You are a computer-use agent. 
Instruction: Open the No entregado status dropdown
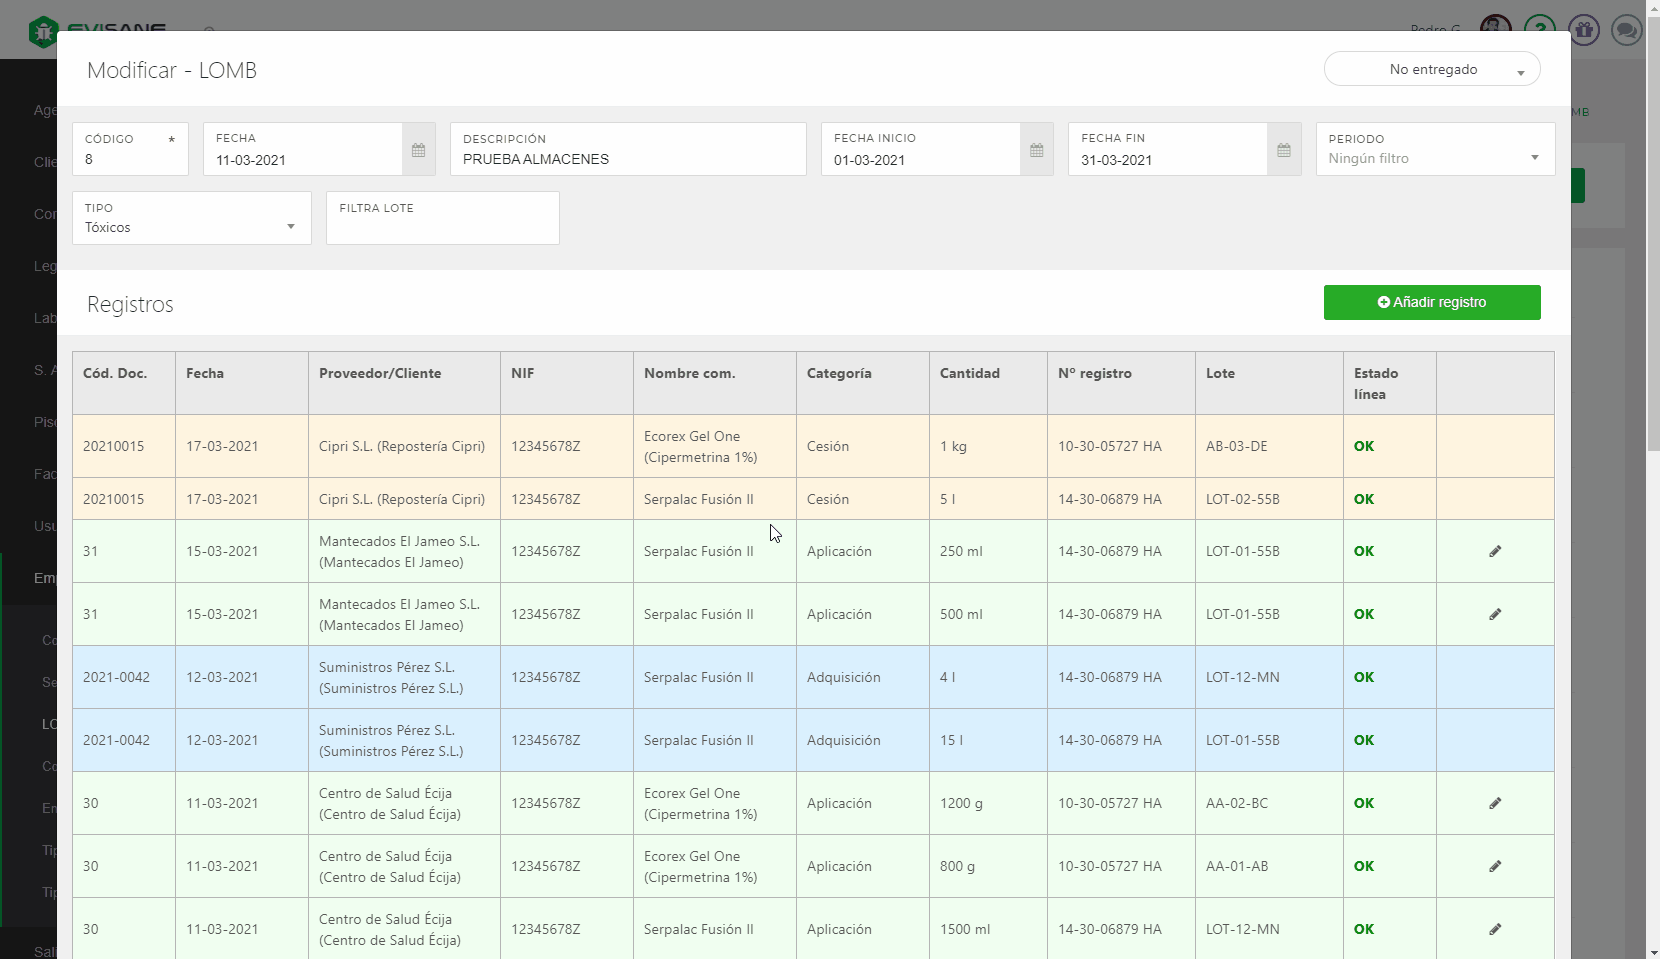click(1432, 69)
